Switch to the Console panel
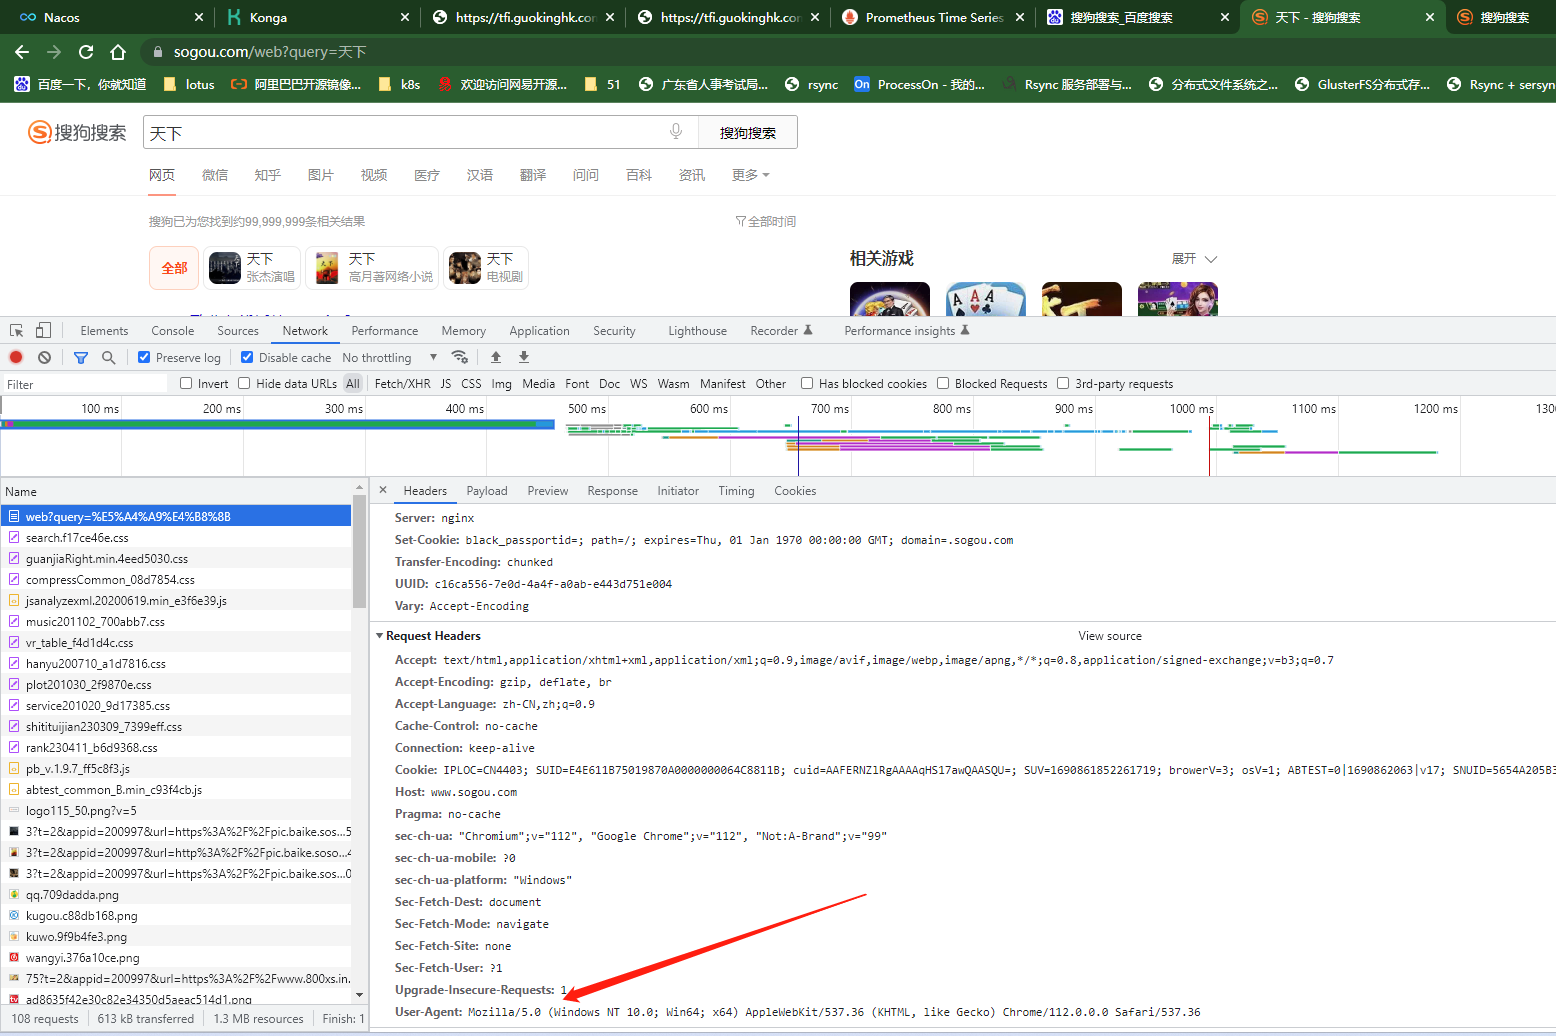This screenshot has width=1556, height=1036. pos(173,331)
